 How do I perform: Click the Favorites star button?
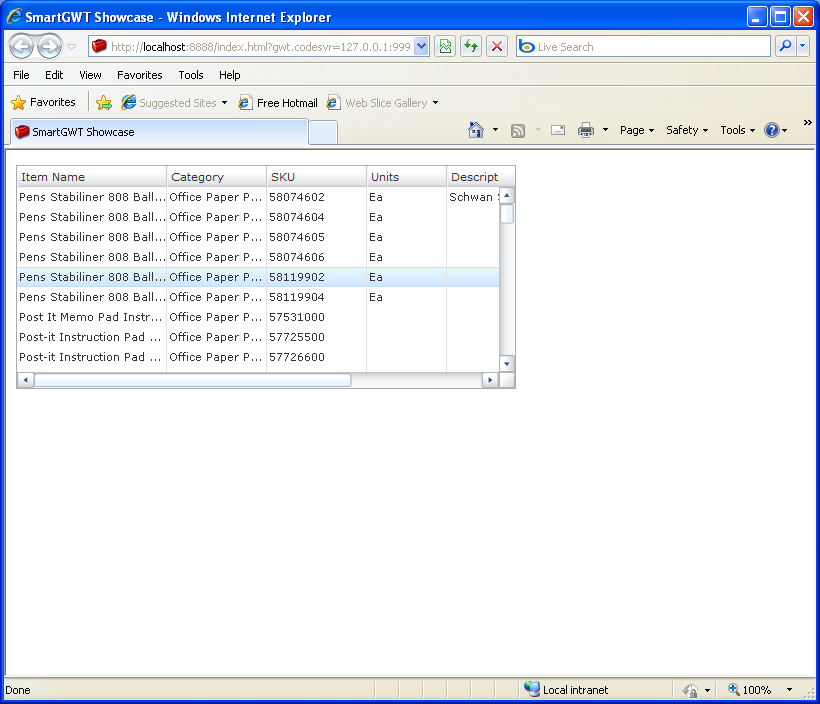(43, 103)
